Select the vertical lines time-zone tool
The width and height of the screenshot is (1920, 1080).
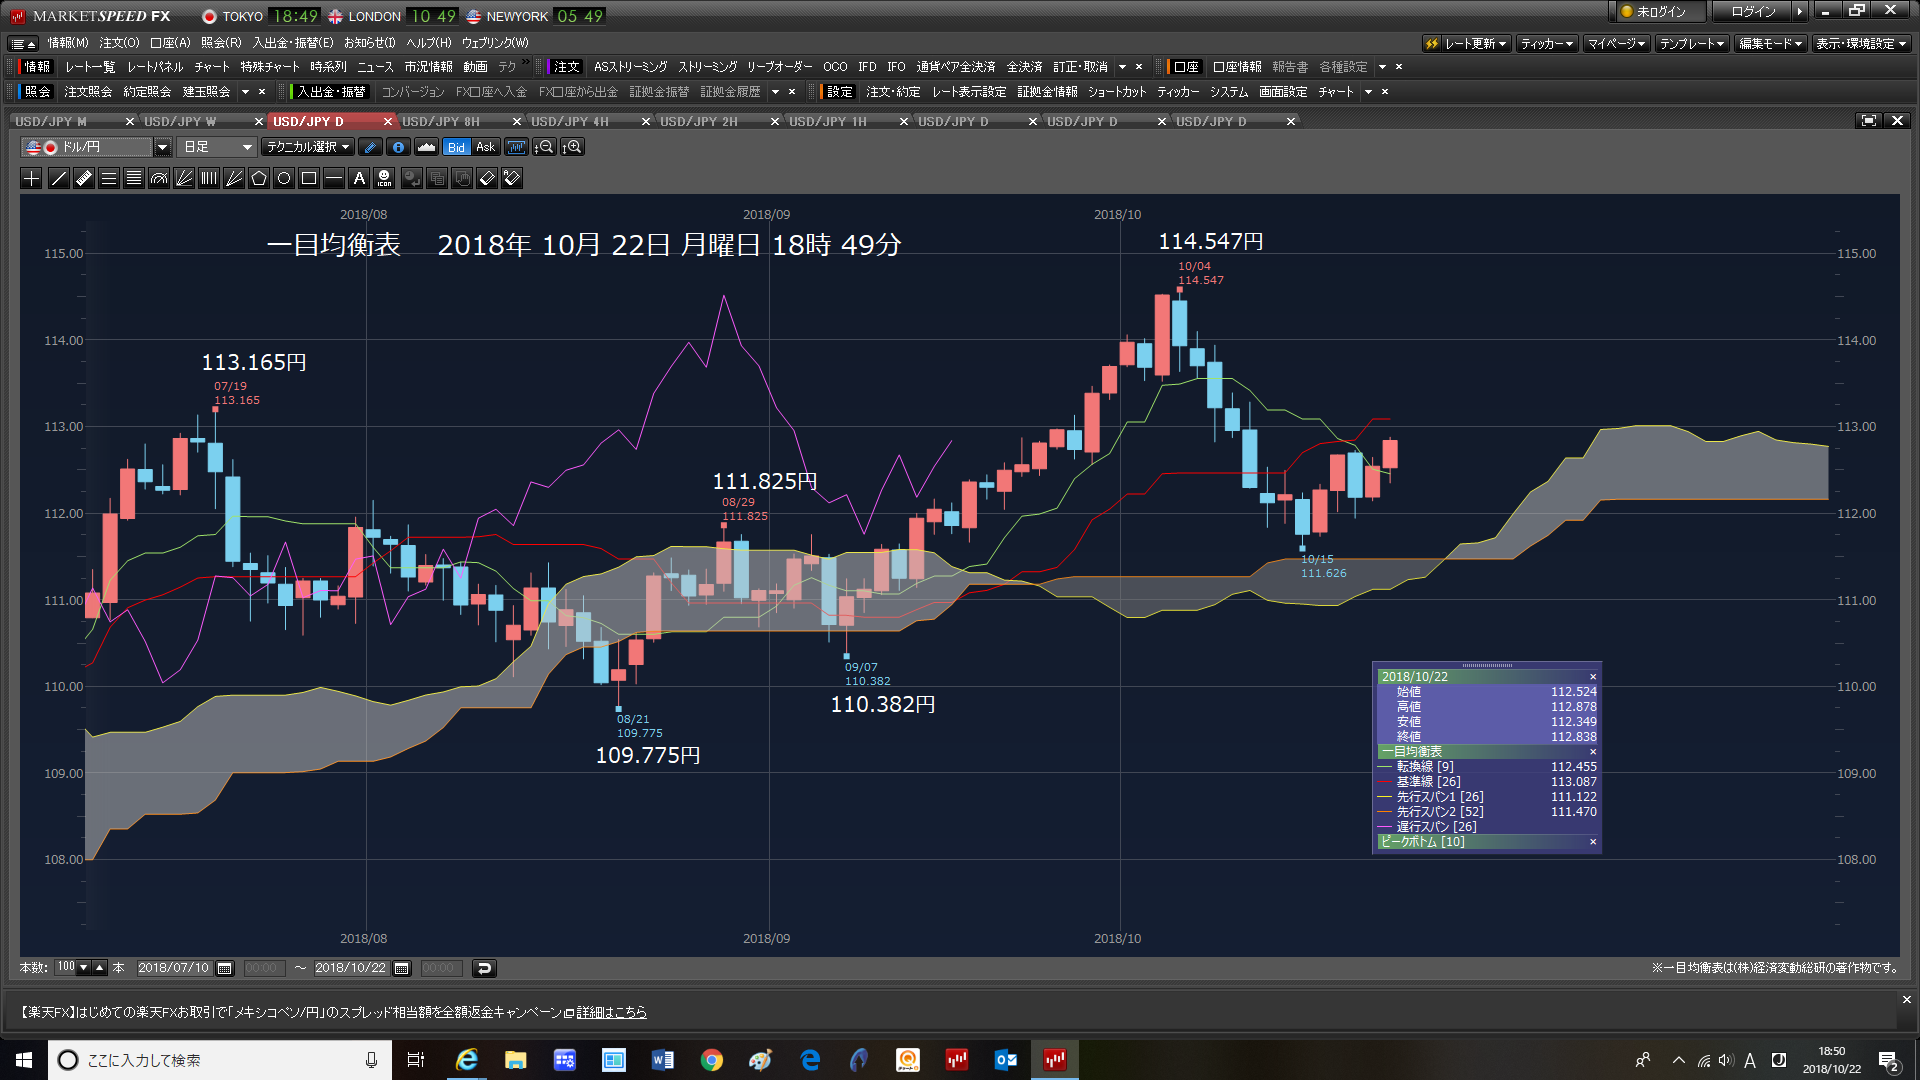click(209, 179)
